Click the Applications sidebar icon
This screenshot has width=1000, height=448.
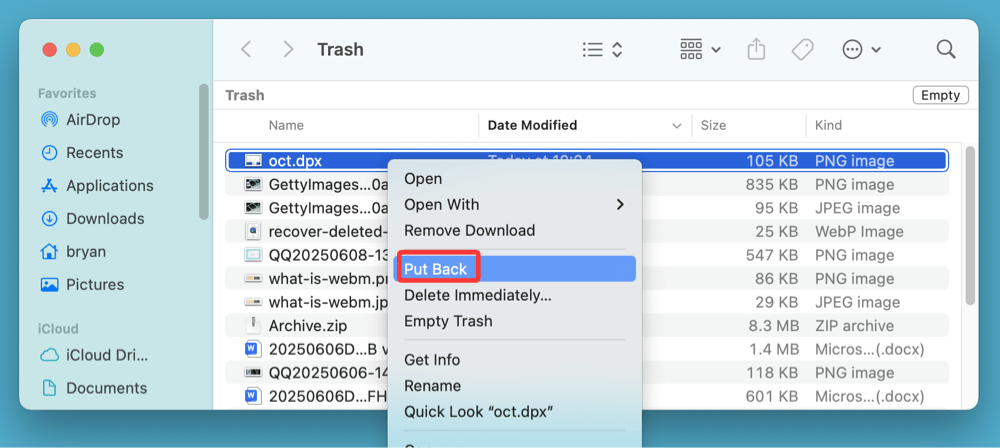coord(49,186)
